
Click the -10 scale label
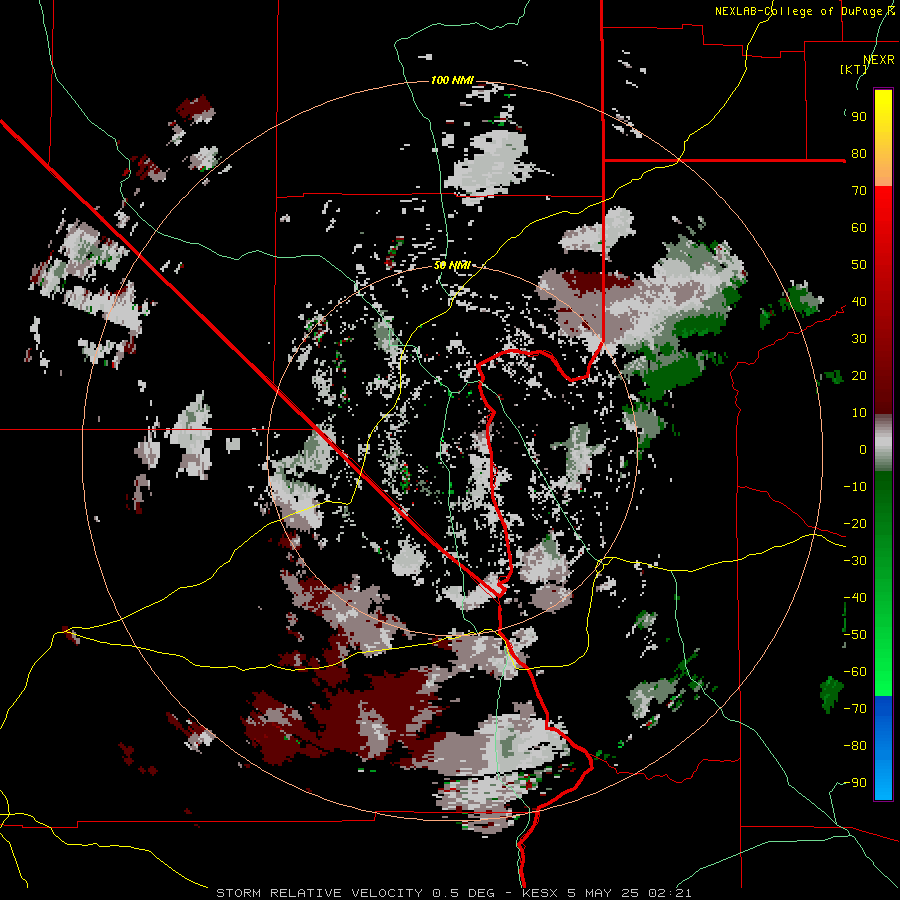[855, 487]
